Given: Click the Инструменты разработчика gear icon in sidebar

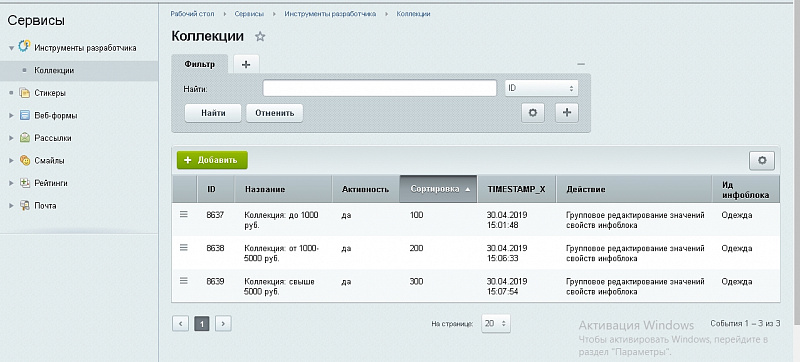Looking at the screenshot, I should [24, 46].
